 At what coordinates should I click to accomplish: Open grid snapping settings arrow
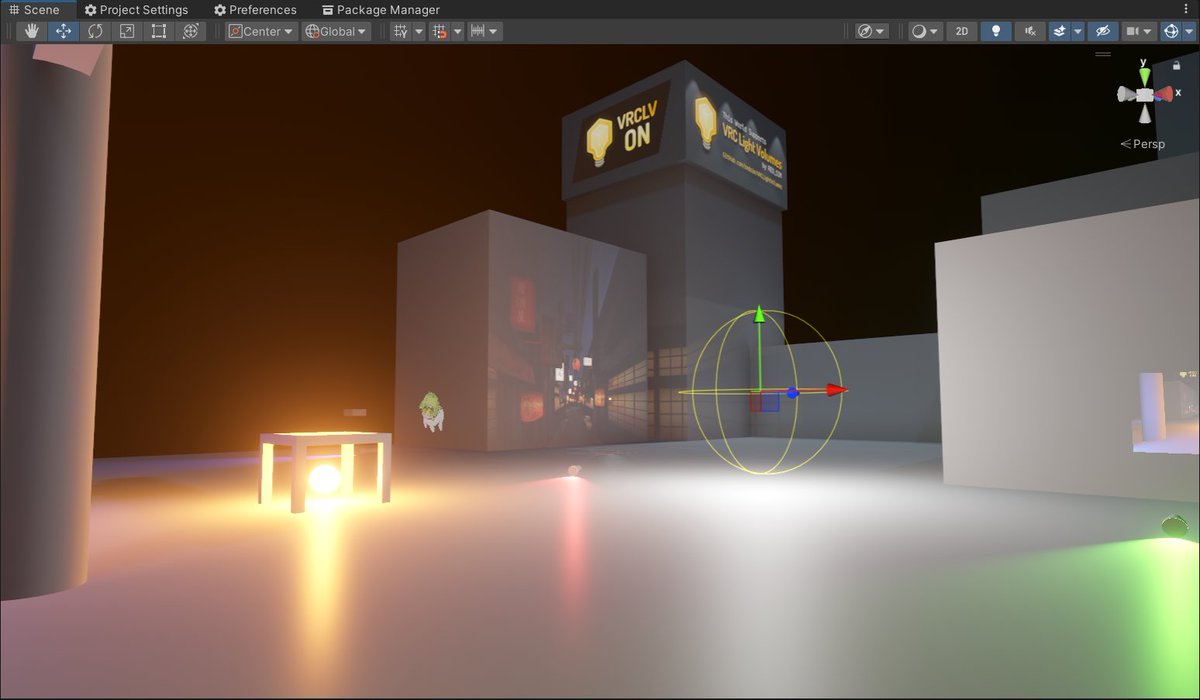(x=457, y=31)
